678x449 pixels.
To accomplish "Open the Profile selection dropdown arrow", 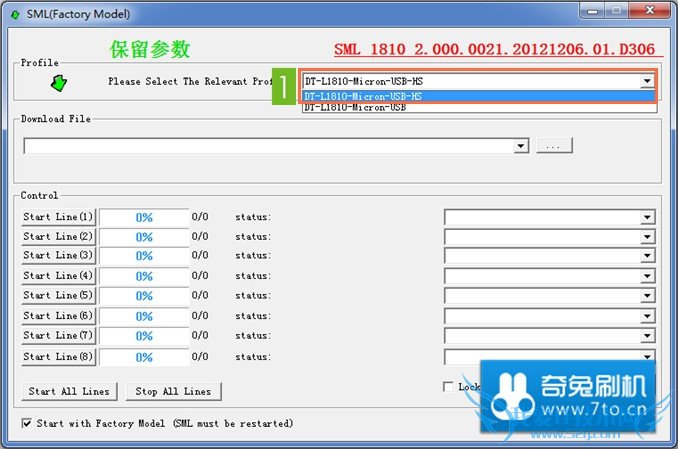I will click(647, 81).
